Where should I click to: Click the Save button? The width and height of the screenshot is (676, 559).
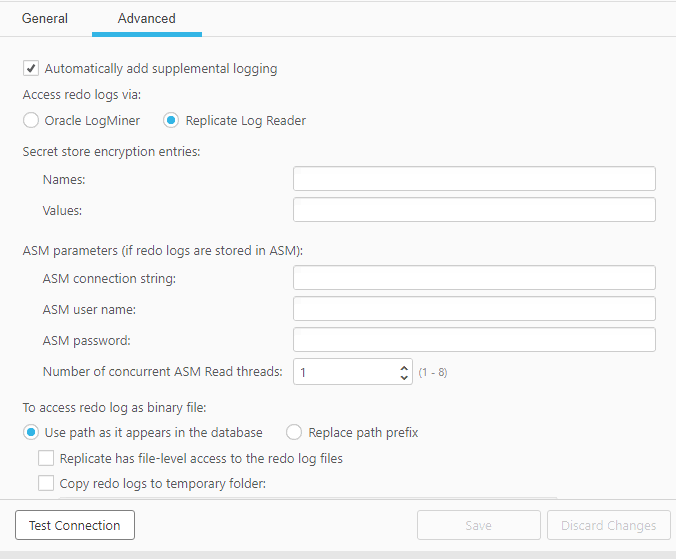478,525
